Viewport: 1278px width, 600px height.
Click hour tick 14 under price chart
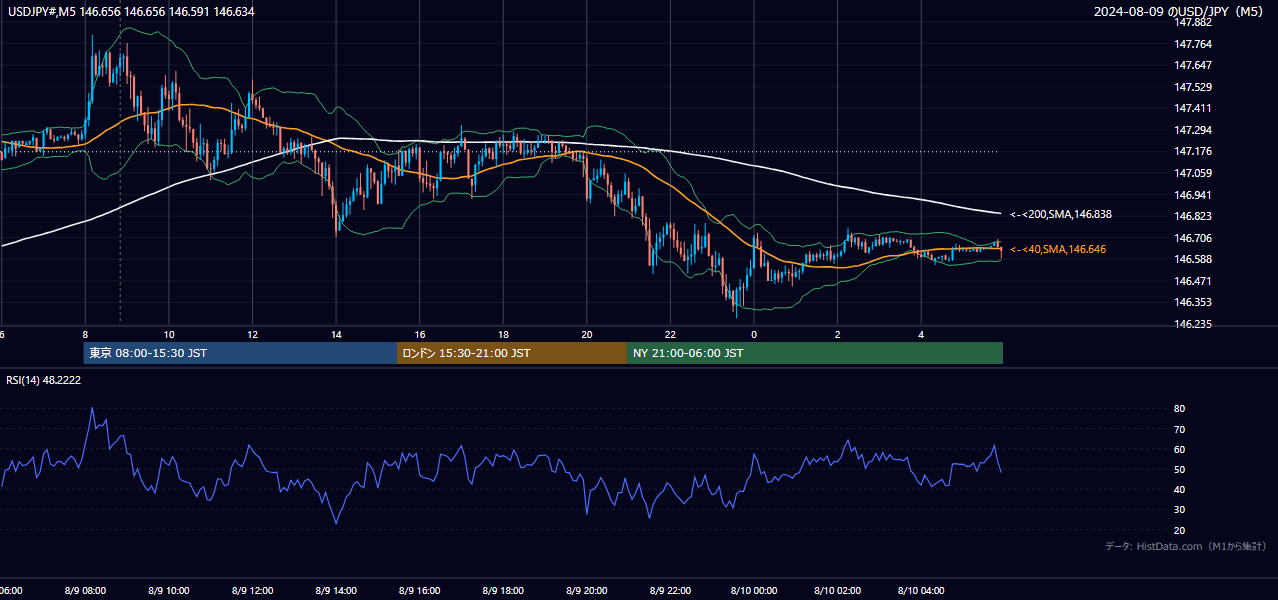coord(336,334)
